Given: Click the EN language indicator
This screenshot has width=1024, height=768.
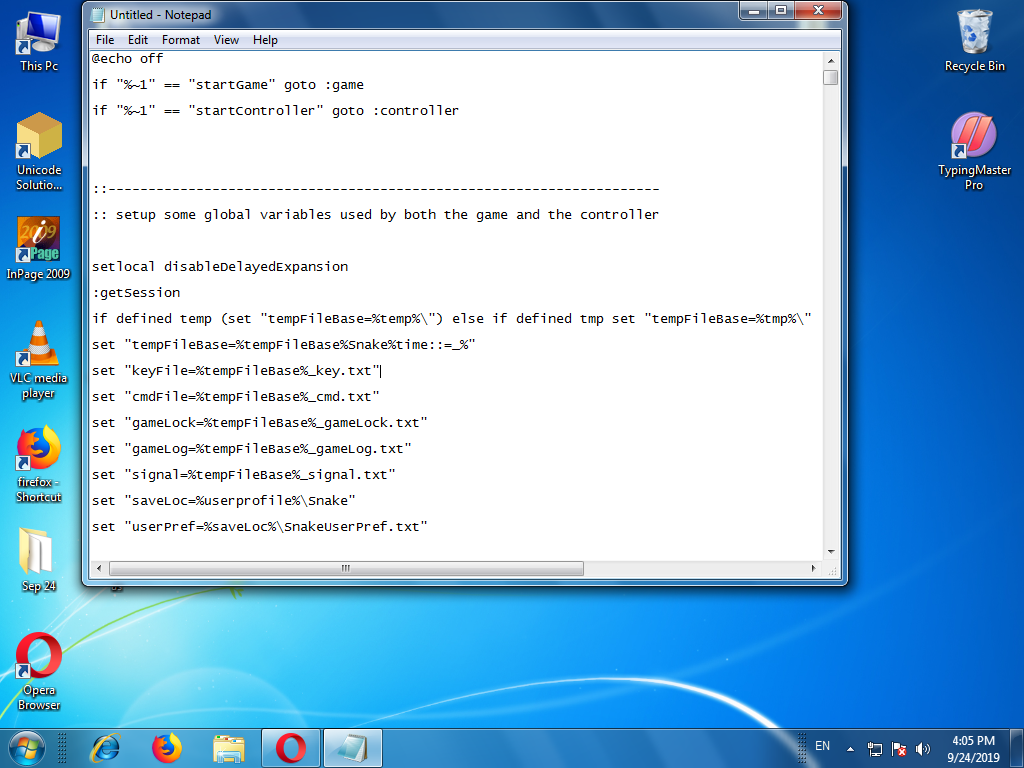Looking at the screenshot, I should pyautogui.click(x=822, y=746).
